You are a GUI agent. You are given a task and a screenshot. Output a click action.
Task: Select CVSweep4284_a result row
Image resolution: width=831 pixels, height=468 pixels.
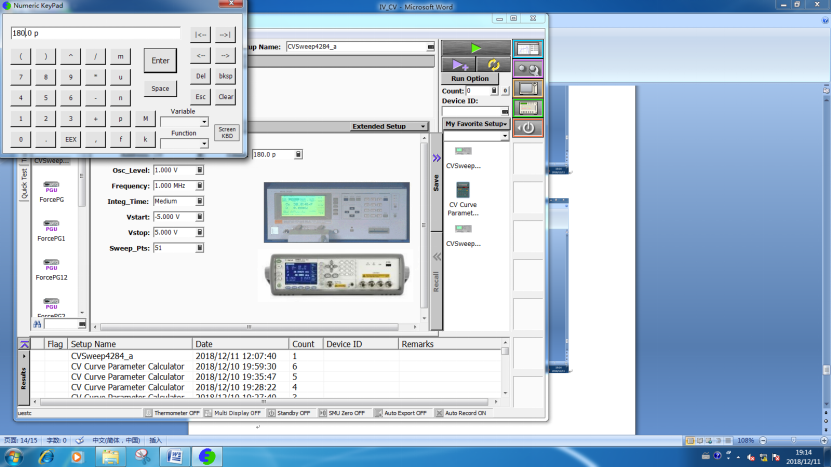pos(265,356)
